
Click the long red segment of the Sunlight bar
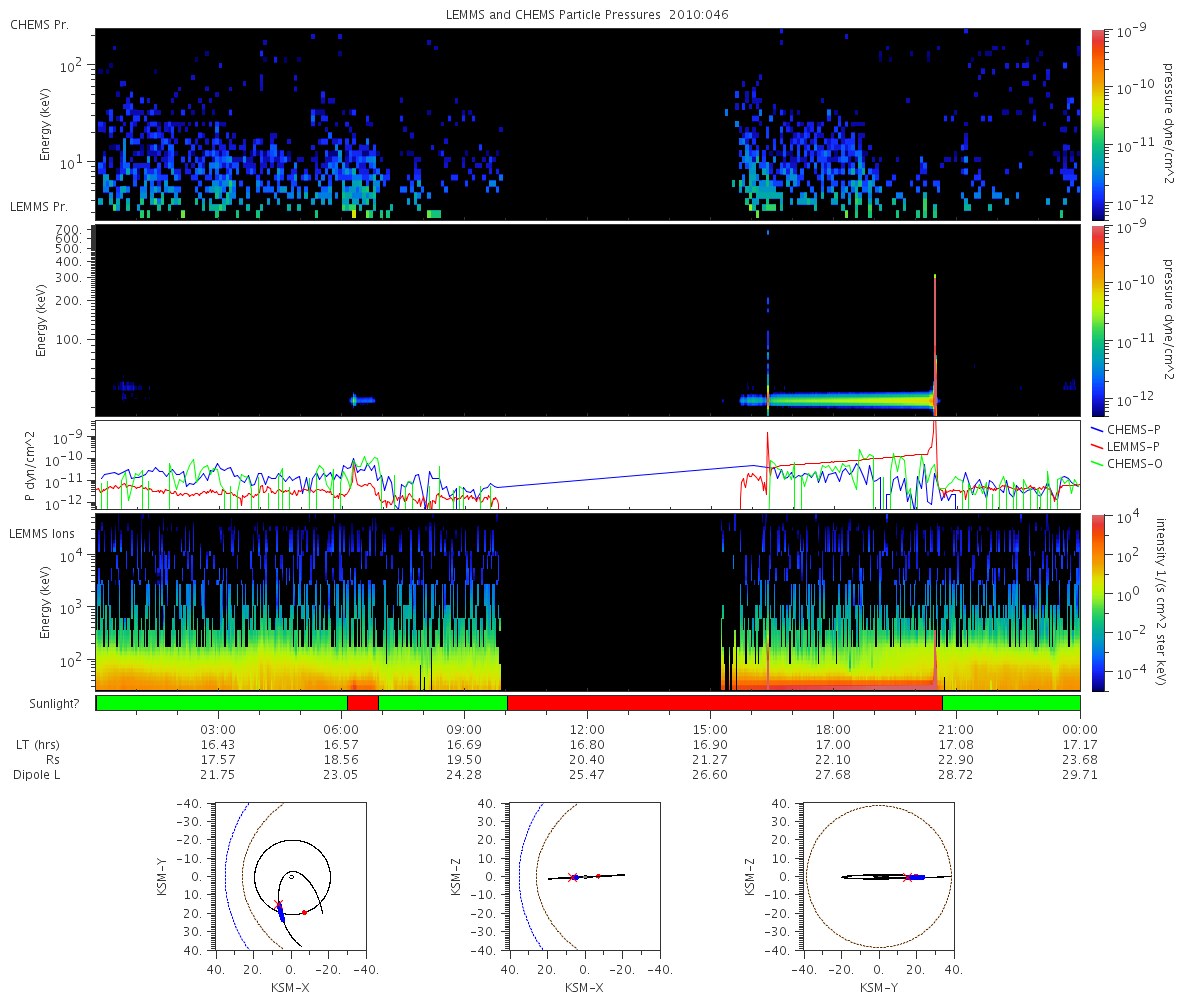tap(724, 703)
